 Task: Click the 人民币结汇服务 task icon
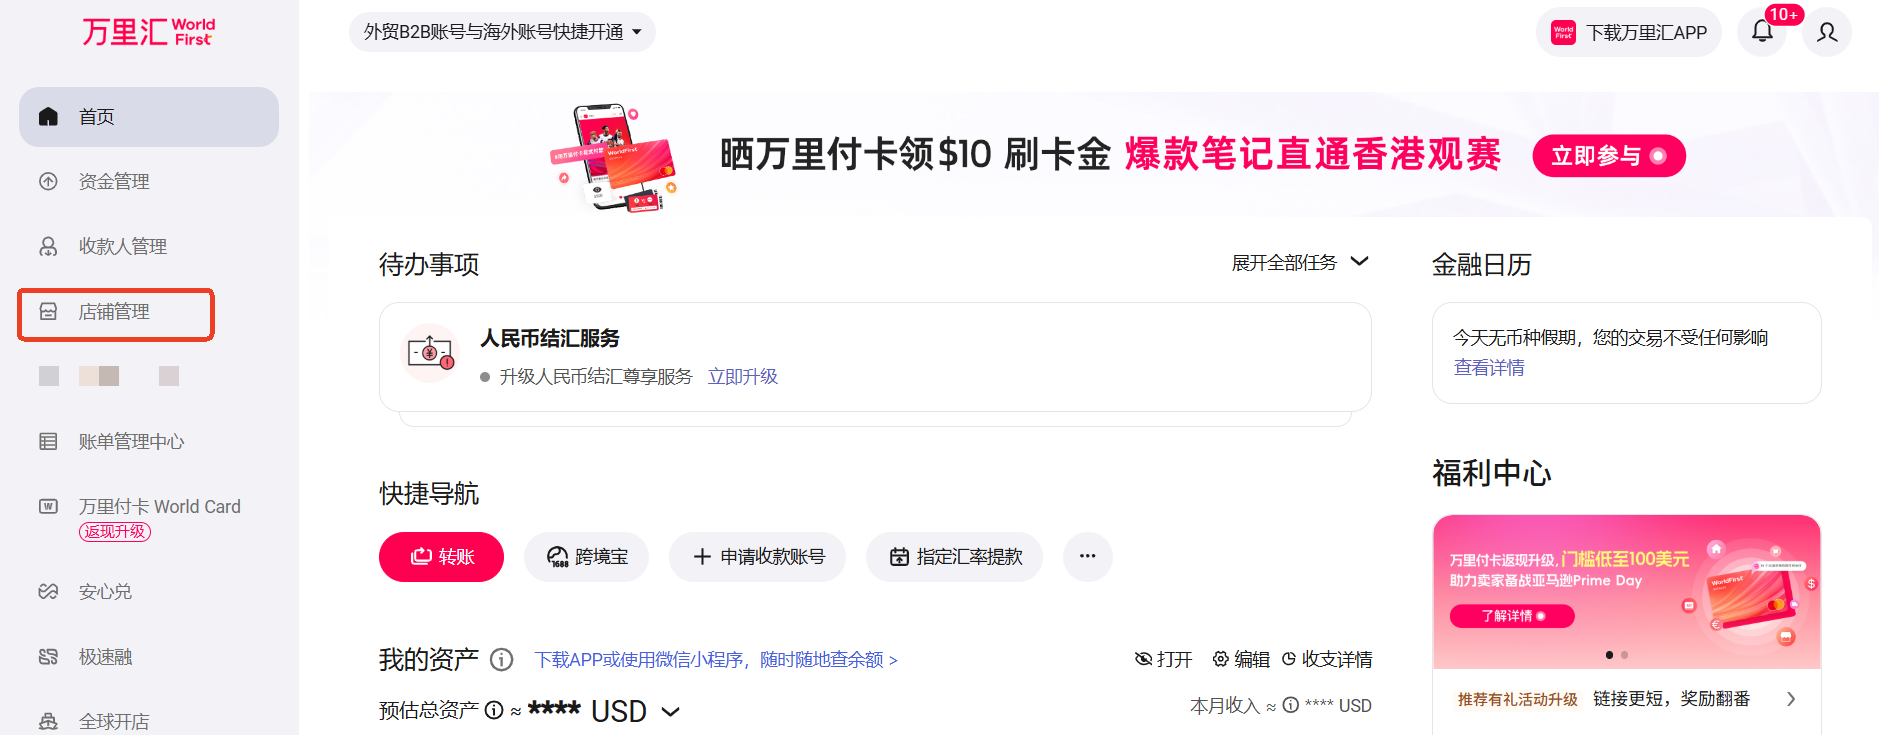coord(430,352)
